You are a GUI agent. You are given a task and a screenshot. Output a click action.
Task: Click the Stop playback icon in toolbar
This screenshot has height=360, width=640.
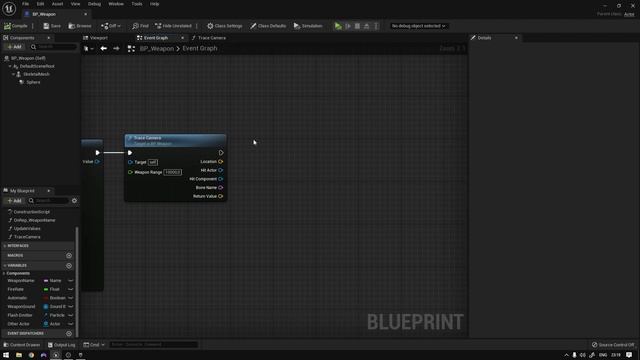click(x=357, y=26)
